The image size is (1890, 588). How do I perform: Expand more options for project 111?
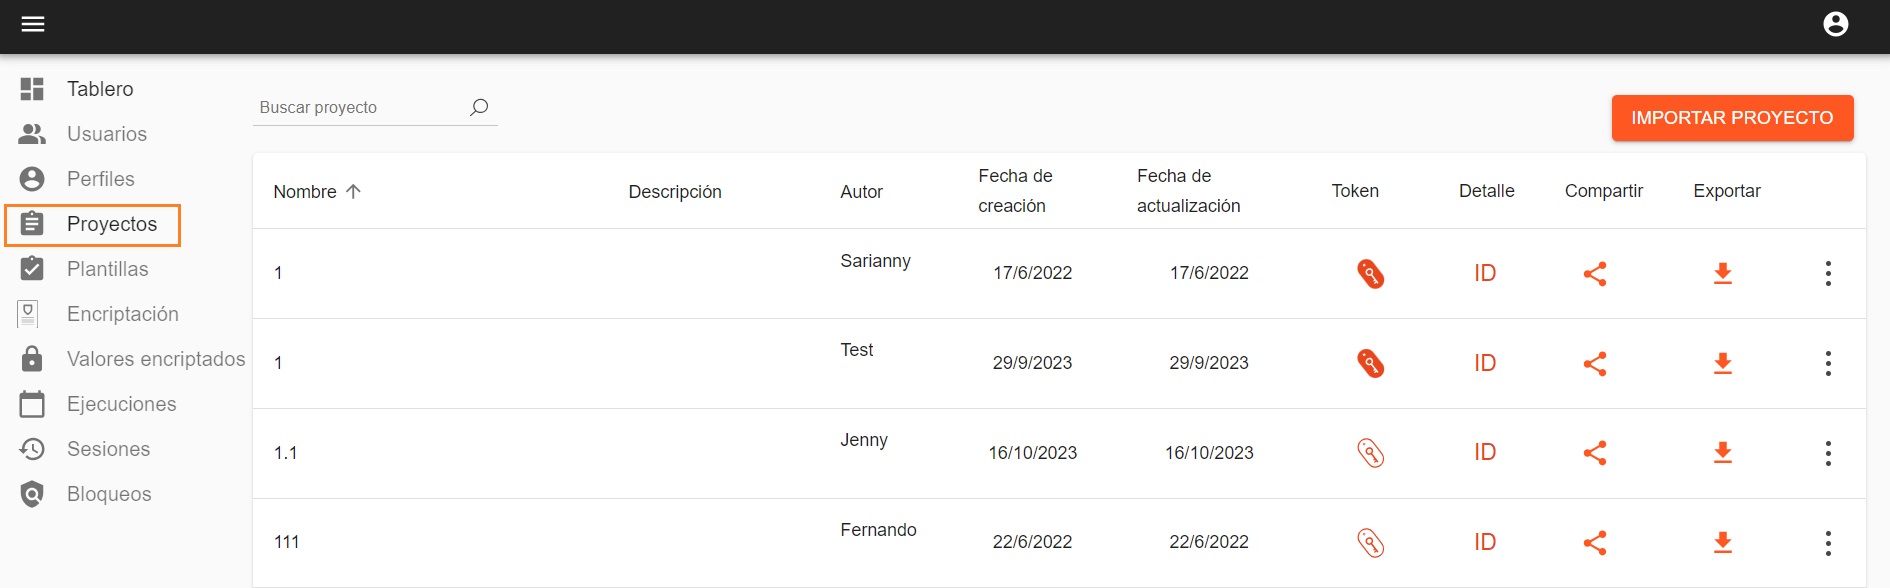click(x=1828, y=542)
